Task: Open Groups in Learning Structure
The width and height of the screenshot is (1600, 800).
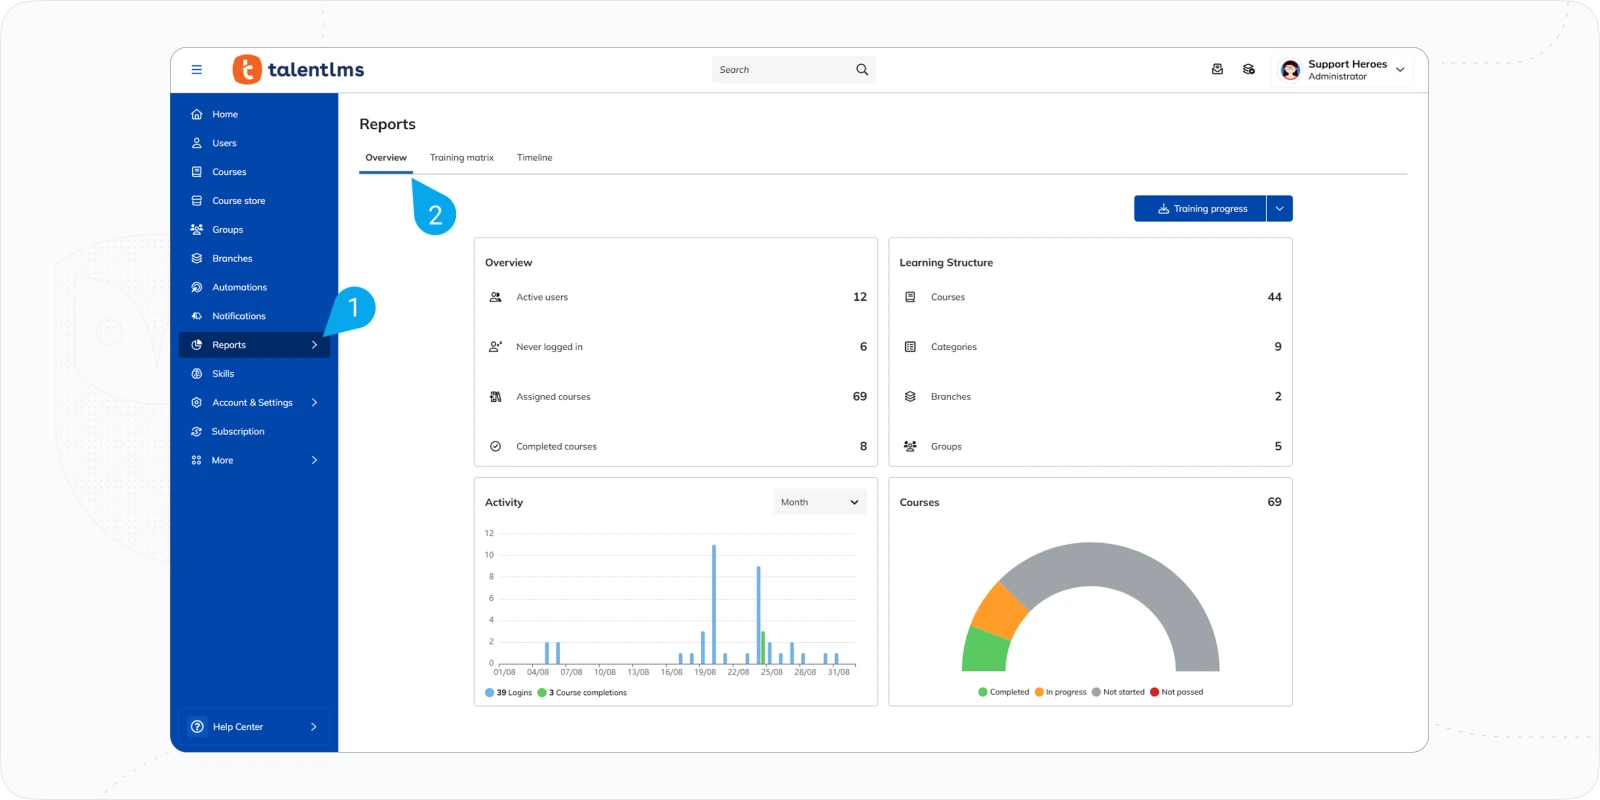Action: pyautogui.click(x=1091, y=447)
